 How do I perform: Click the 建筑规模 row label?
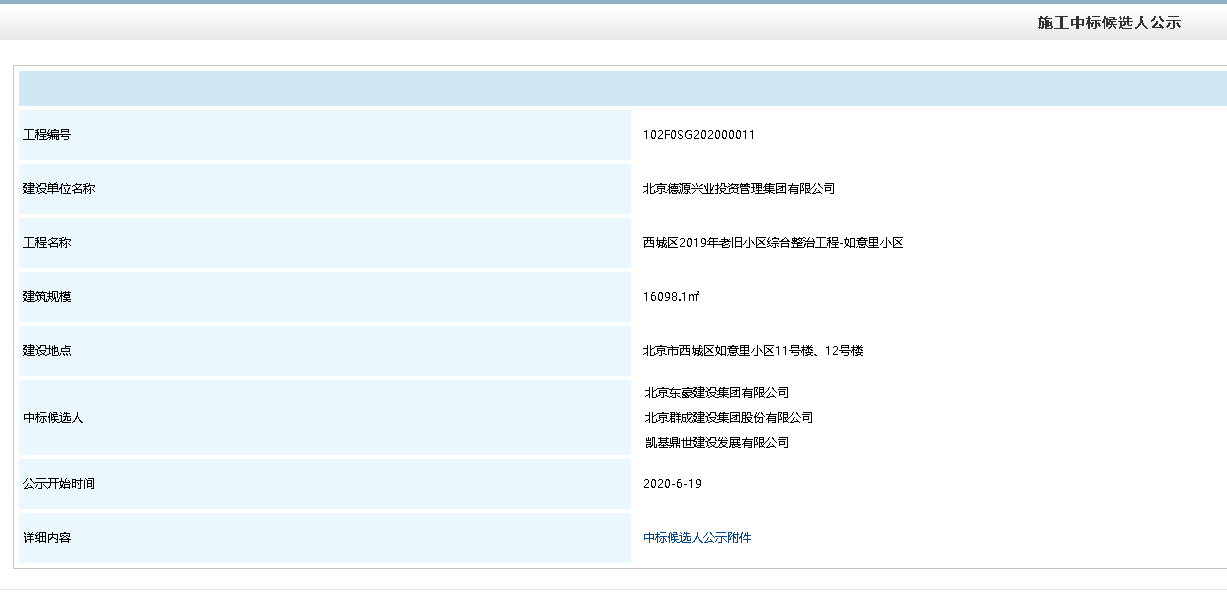47,297
